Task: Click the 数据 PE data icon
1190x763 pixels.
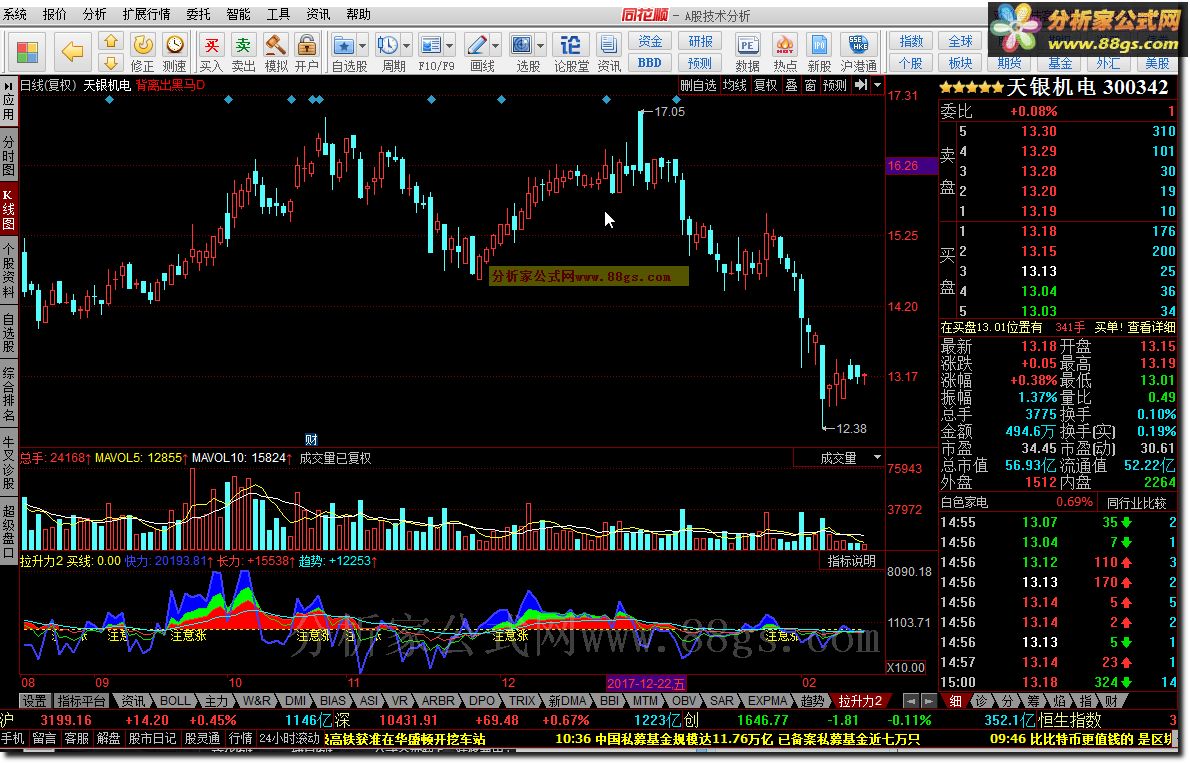Action: [748, 45]
